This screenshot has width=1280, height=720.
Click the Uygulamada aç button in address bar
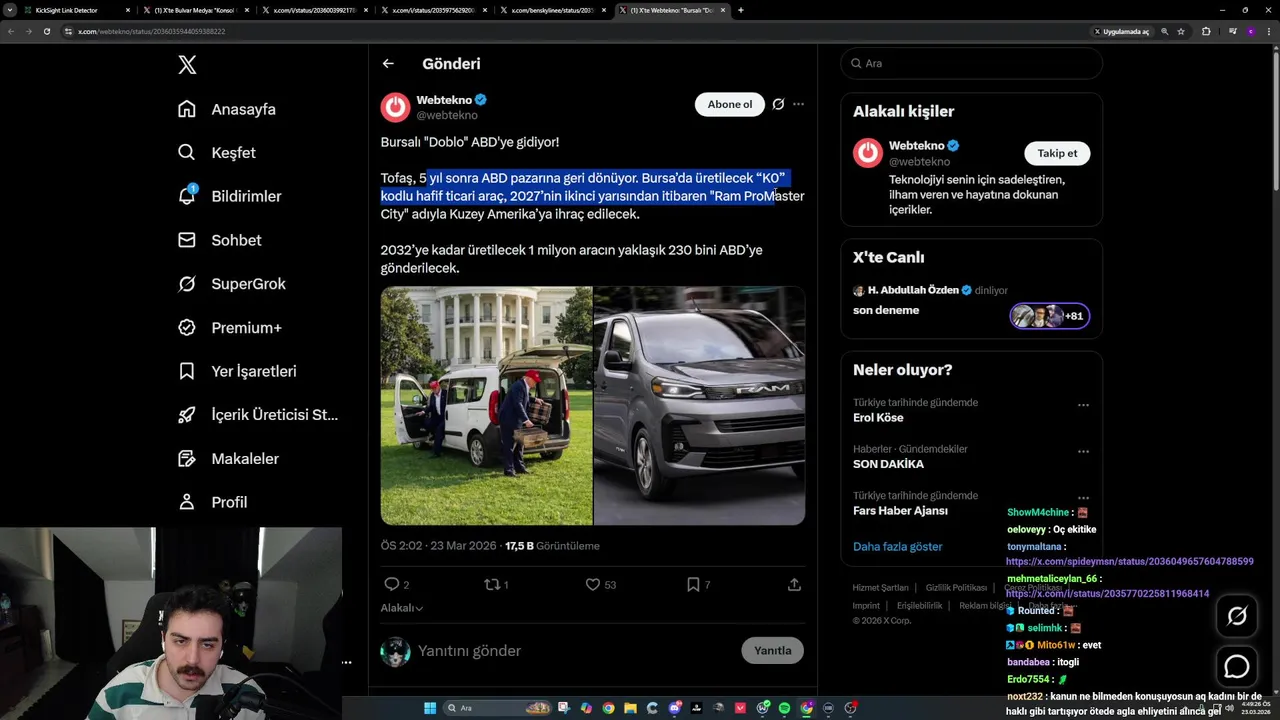(1121, 31)
